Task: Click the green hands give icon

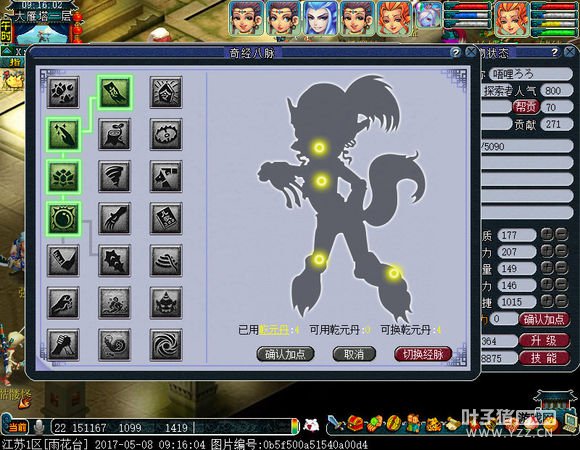Action: [x=374, y=424]
